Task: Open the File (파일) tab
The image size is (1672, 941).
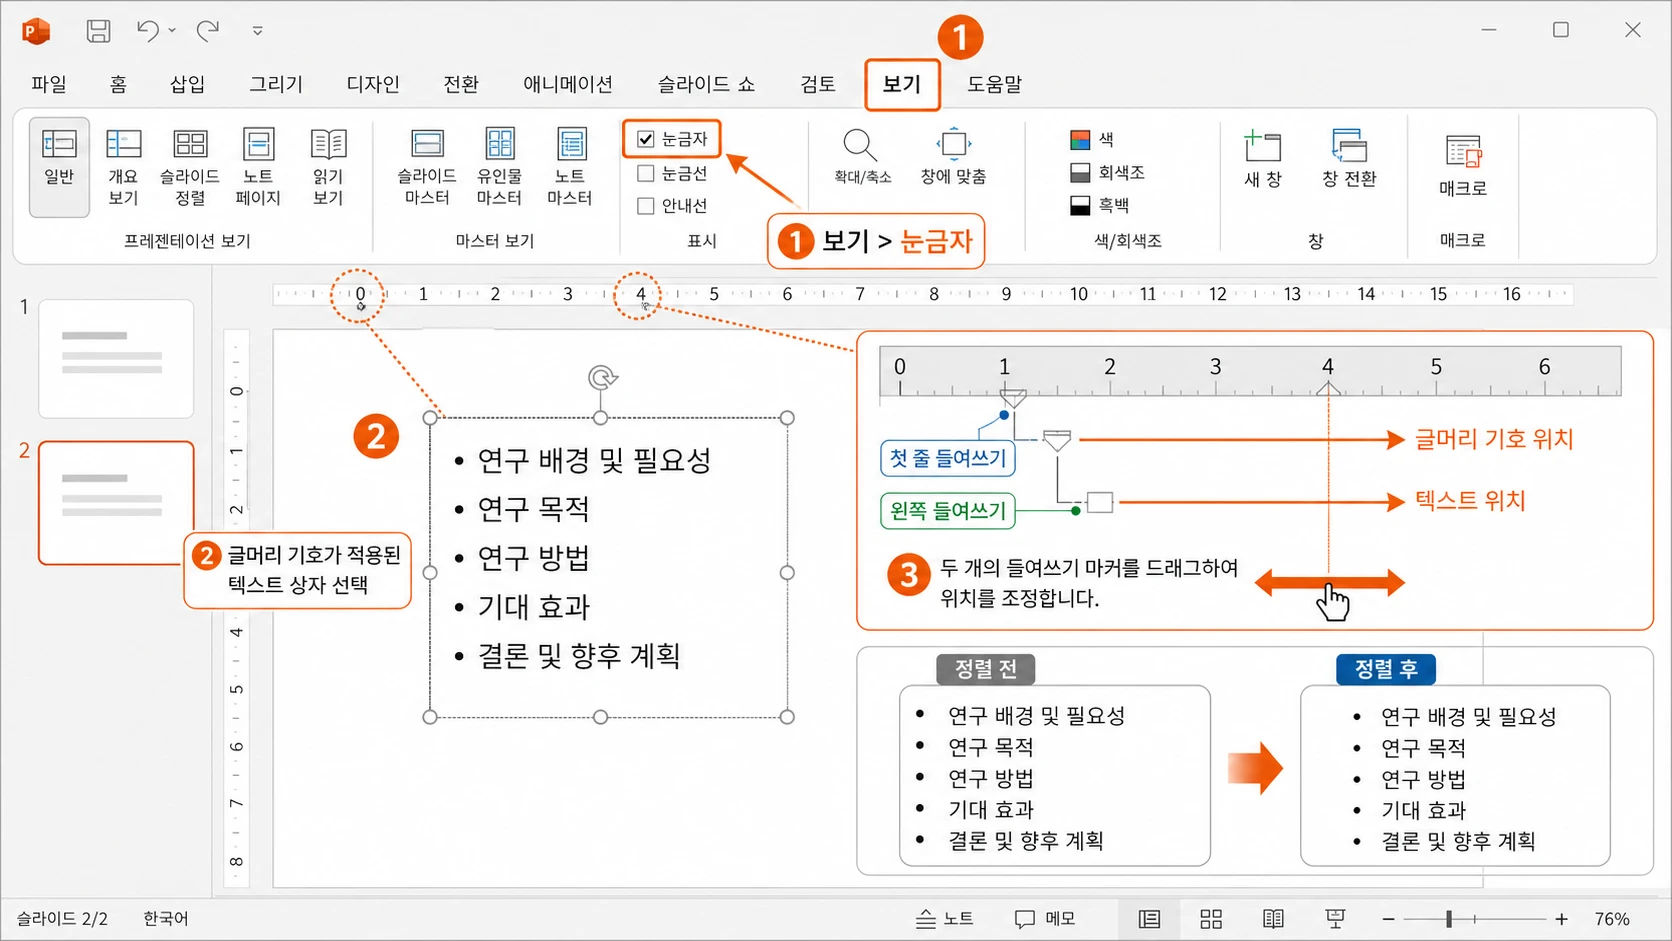Action: pos(49,84)
